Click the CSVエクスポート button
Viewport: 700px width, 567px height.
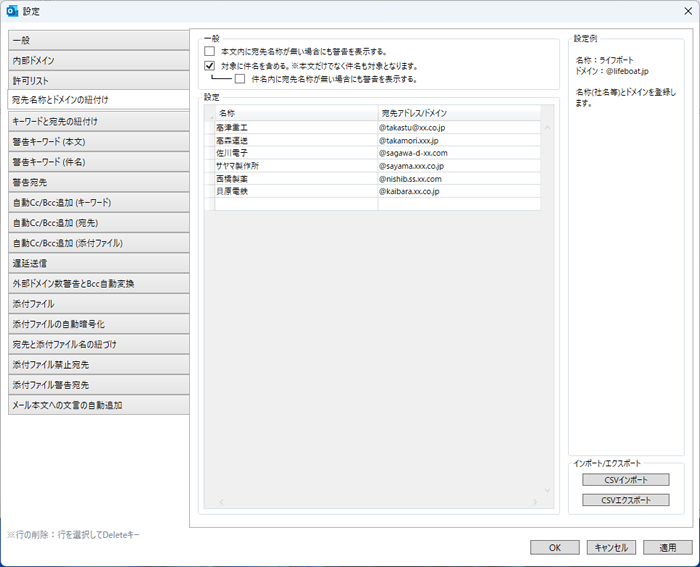625,500
